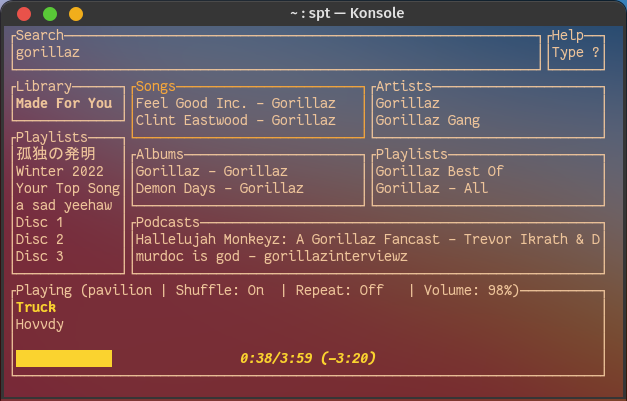Viewport: 627px width, 401px height.
Task: Click the yellow window button
Action: click(x=76, y=14)
